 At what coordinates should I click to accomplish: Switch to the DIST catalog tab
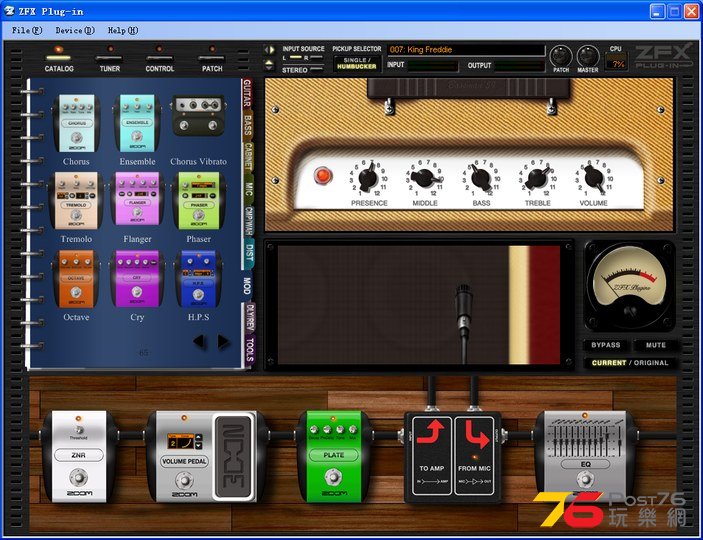click(x=249, y=253)
